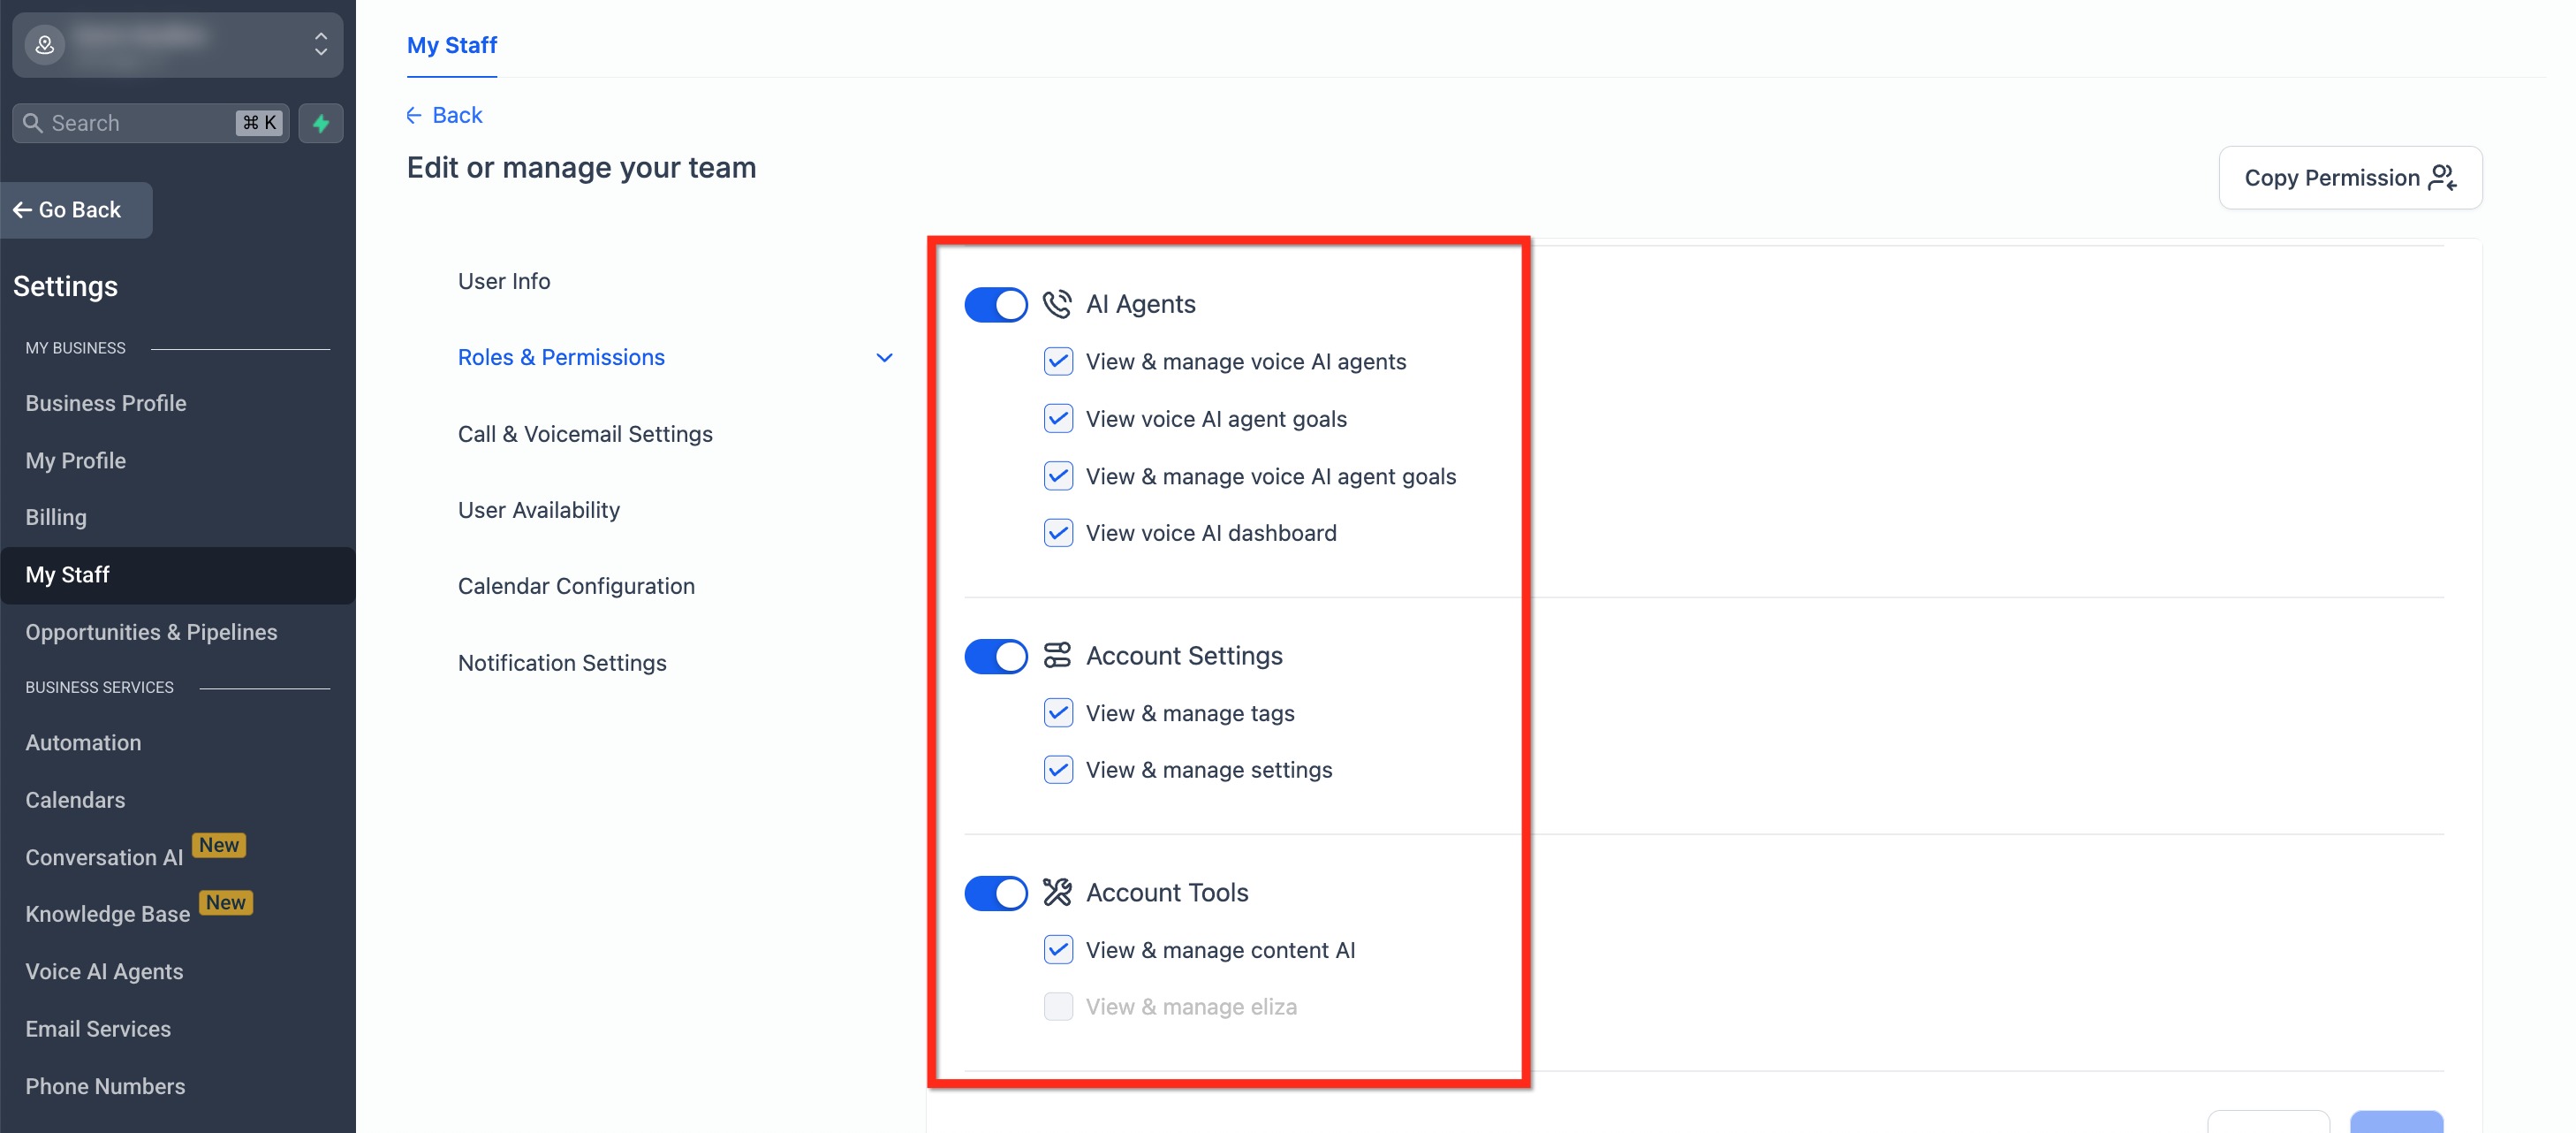Click the account avatar icon in the sidebar
The image size is (2576, 1133).
pyautogui.click(x=45, y=44)
